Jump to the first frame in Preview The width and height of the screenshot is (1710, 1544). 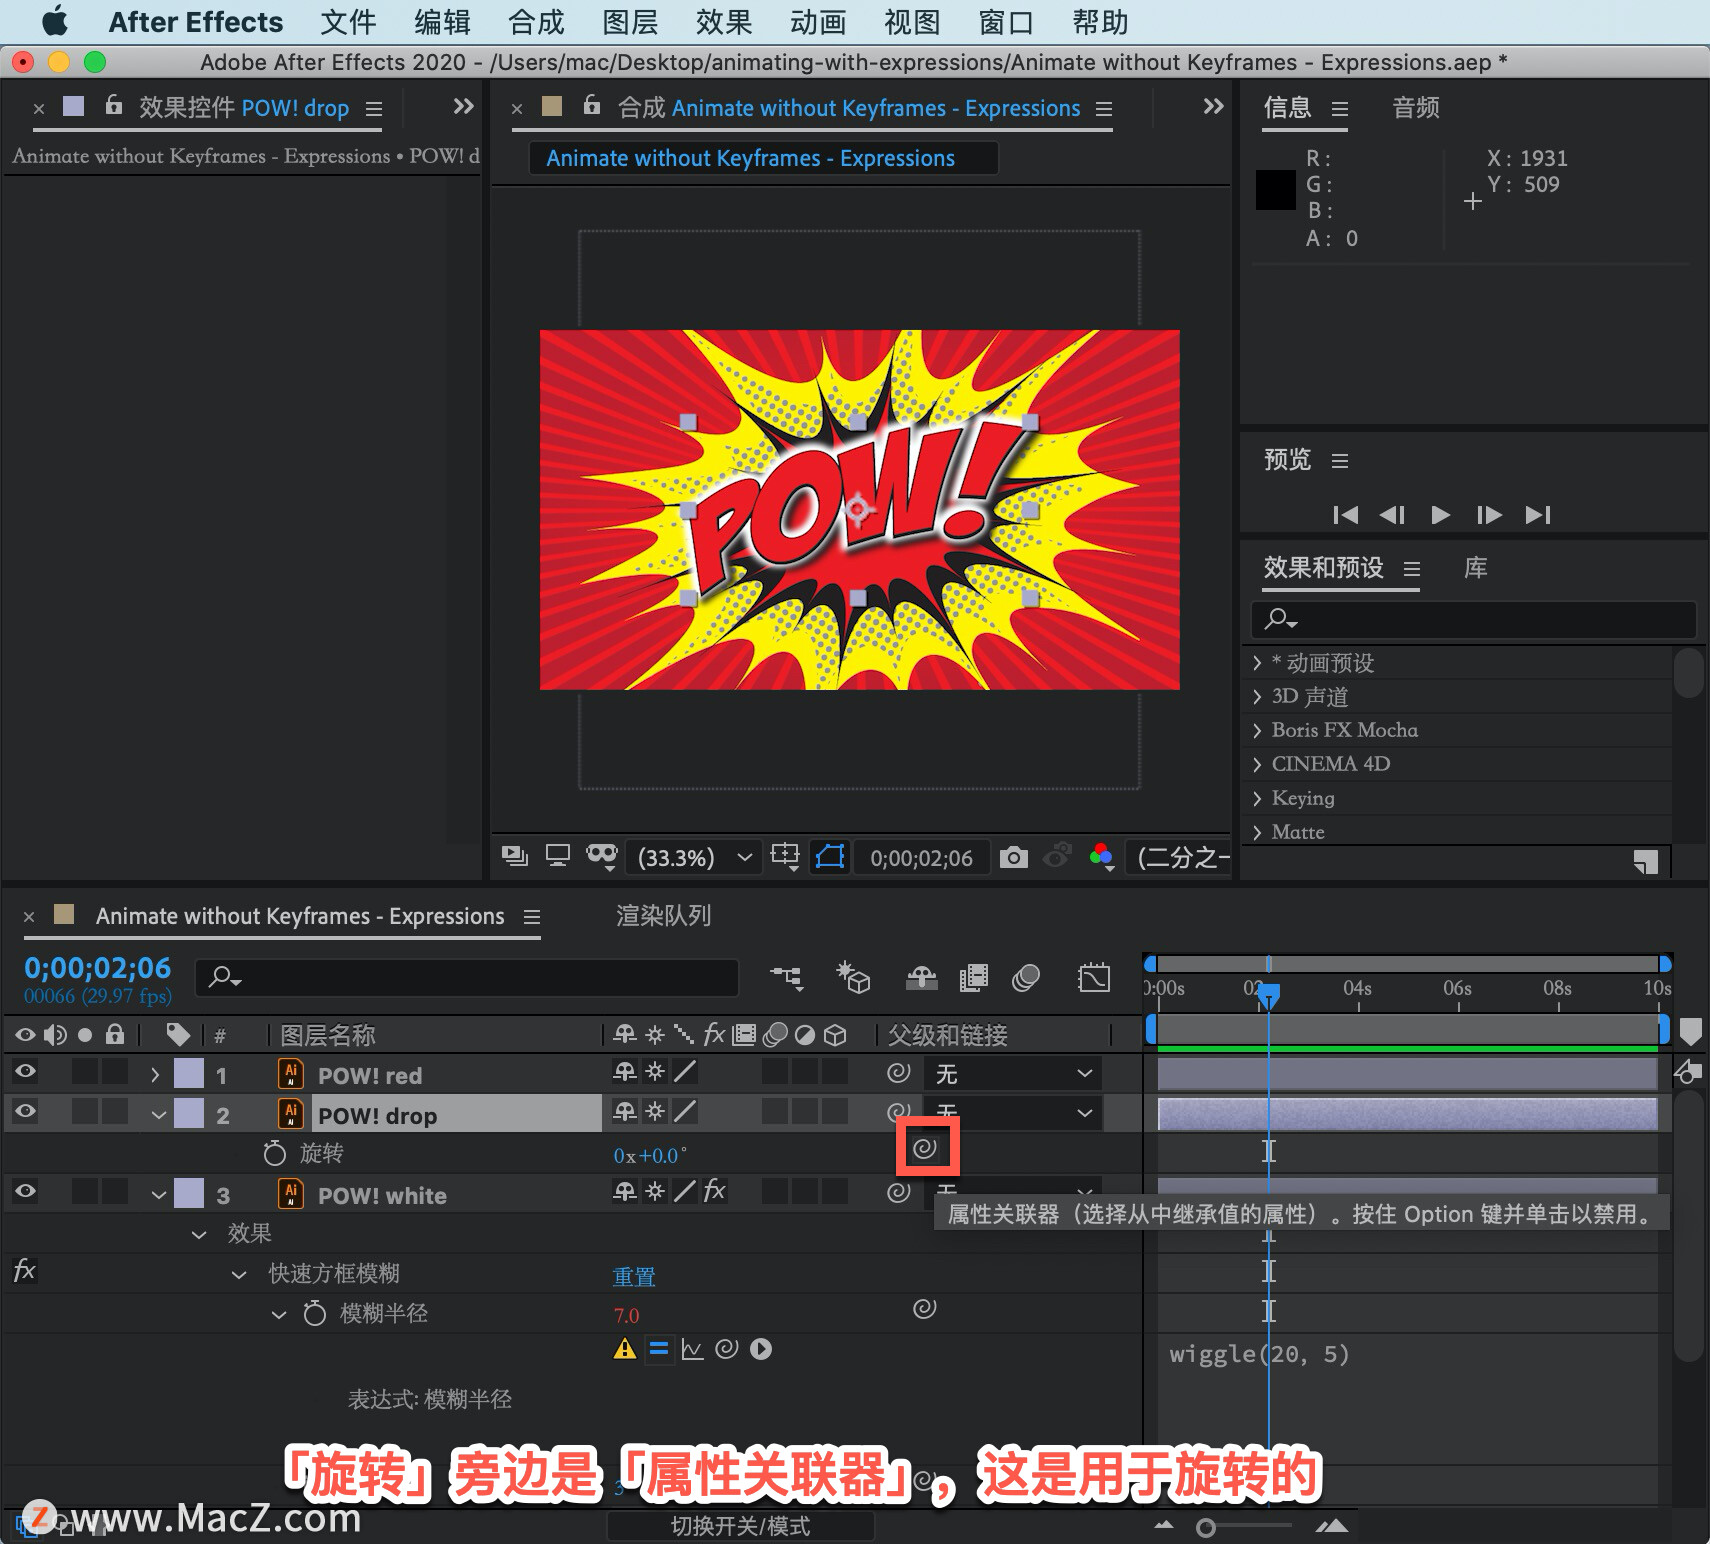1345,515
